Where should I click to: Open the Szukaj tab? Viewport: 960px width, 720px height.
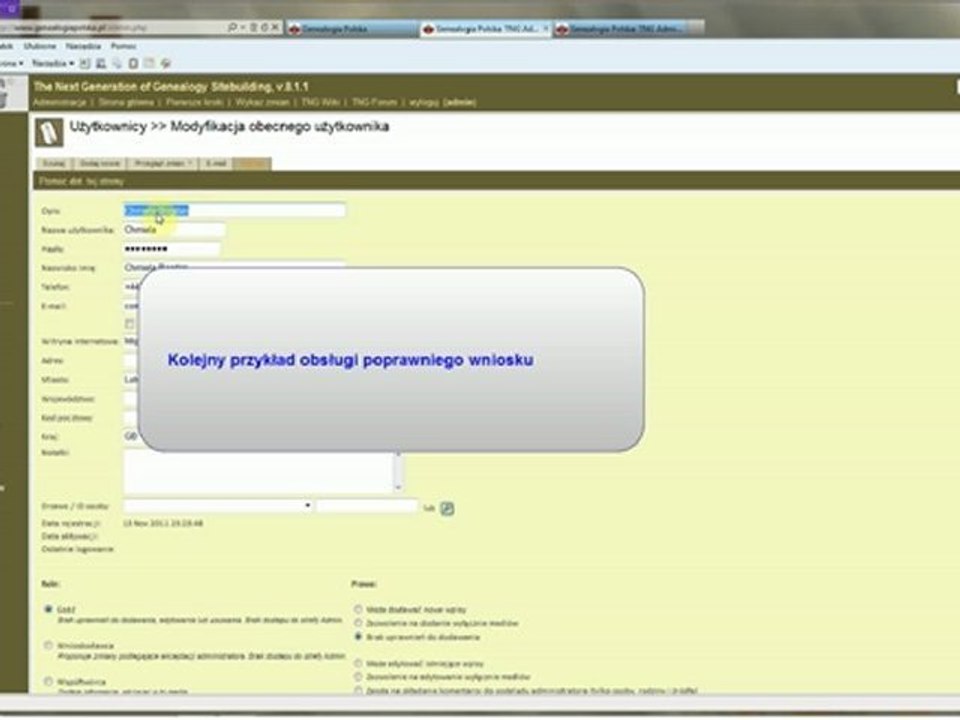(x=54, y=163)
